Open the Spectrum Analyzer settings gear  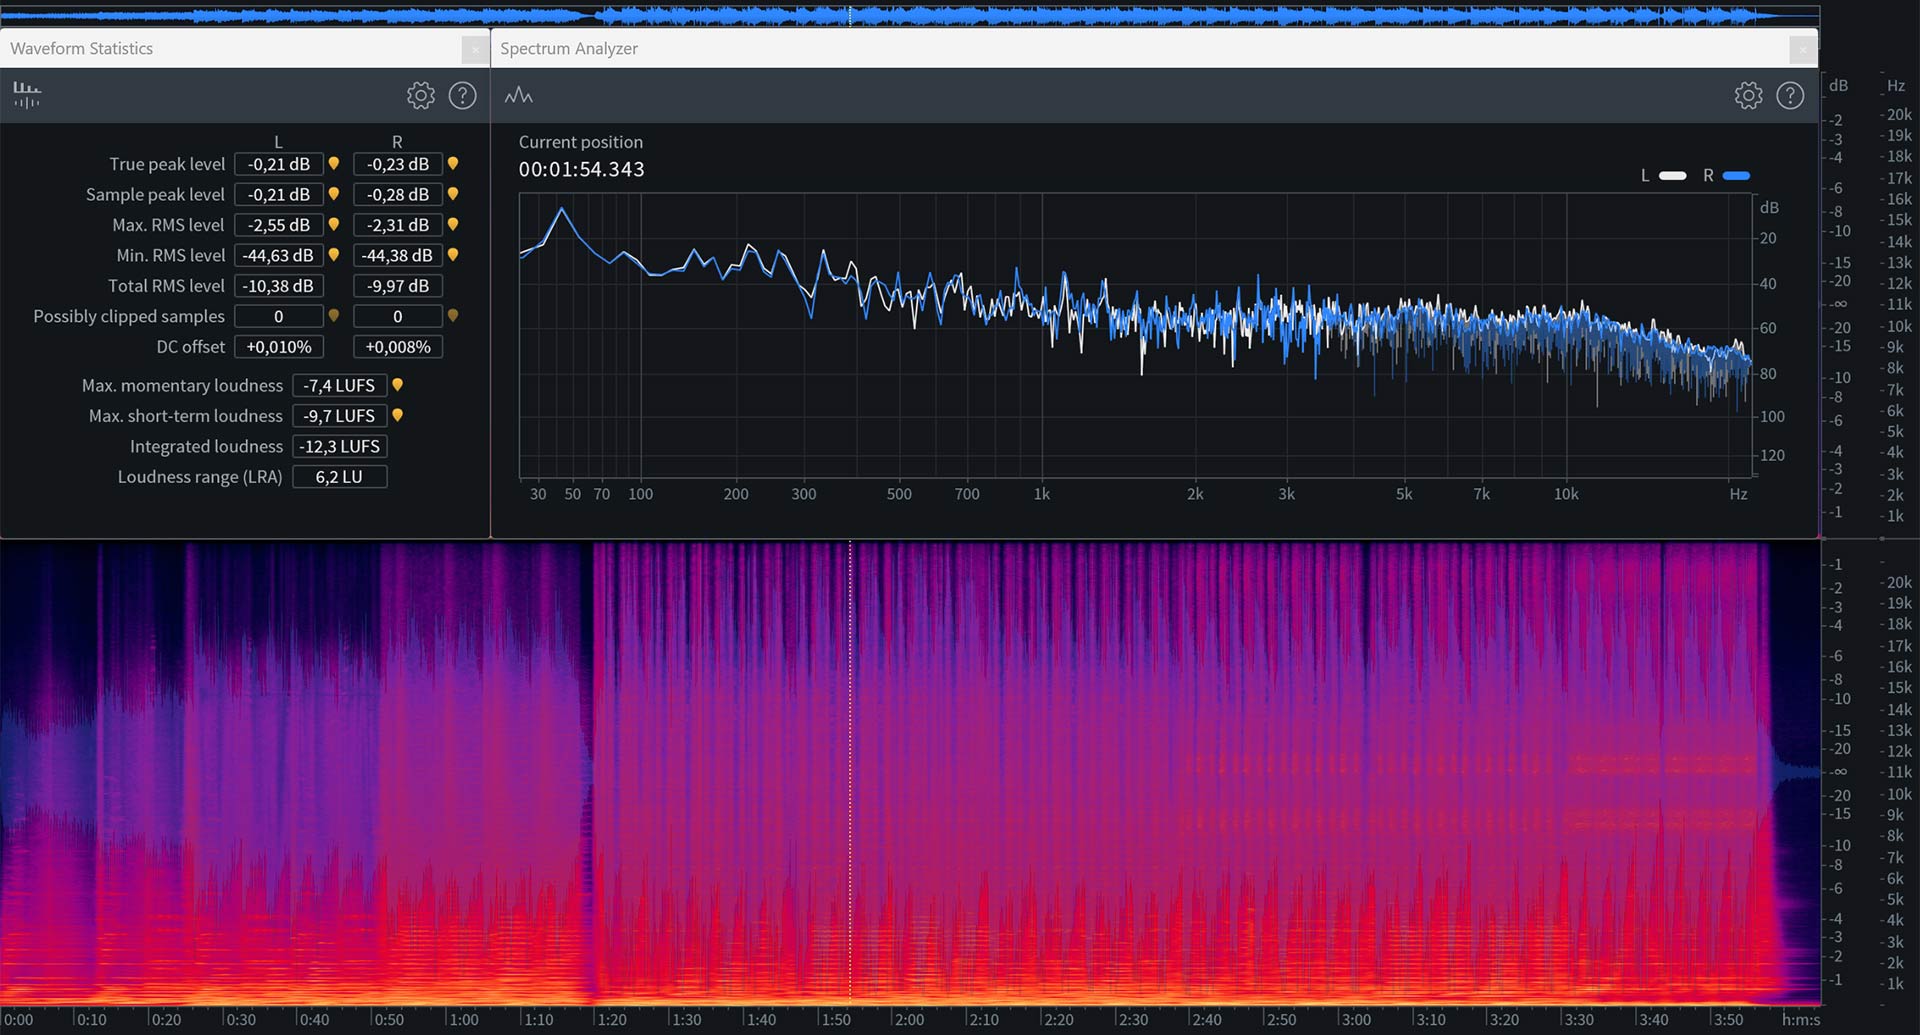(1748, 95)
